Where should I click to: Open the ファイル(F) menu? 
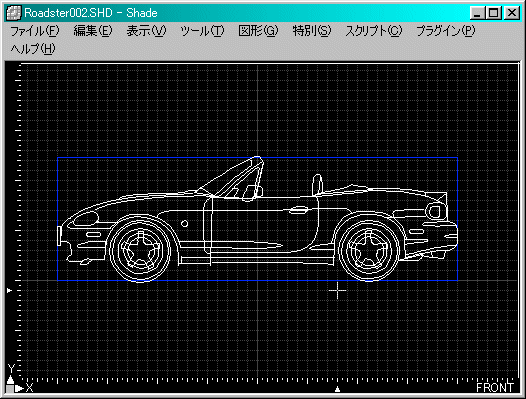click(35, 31)
